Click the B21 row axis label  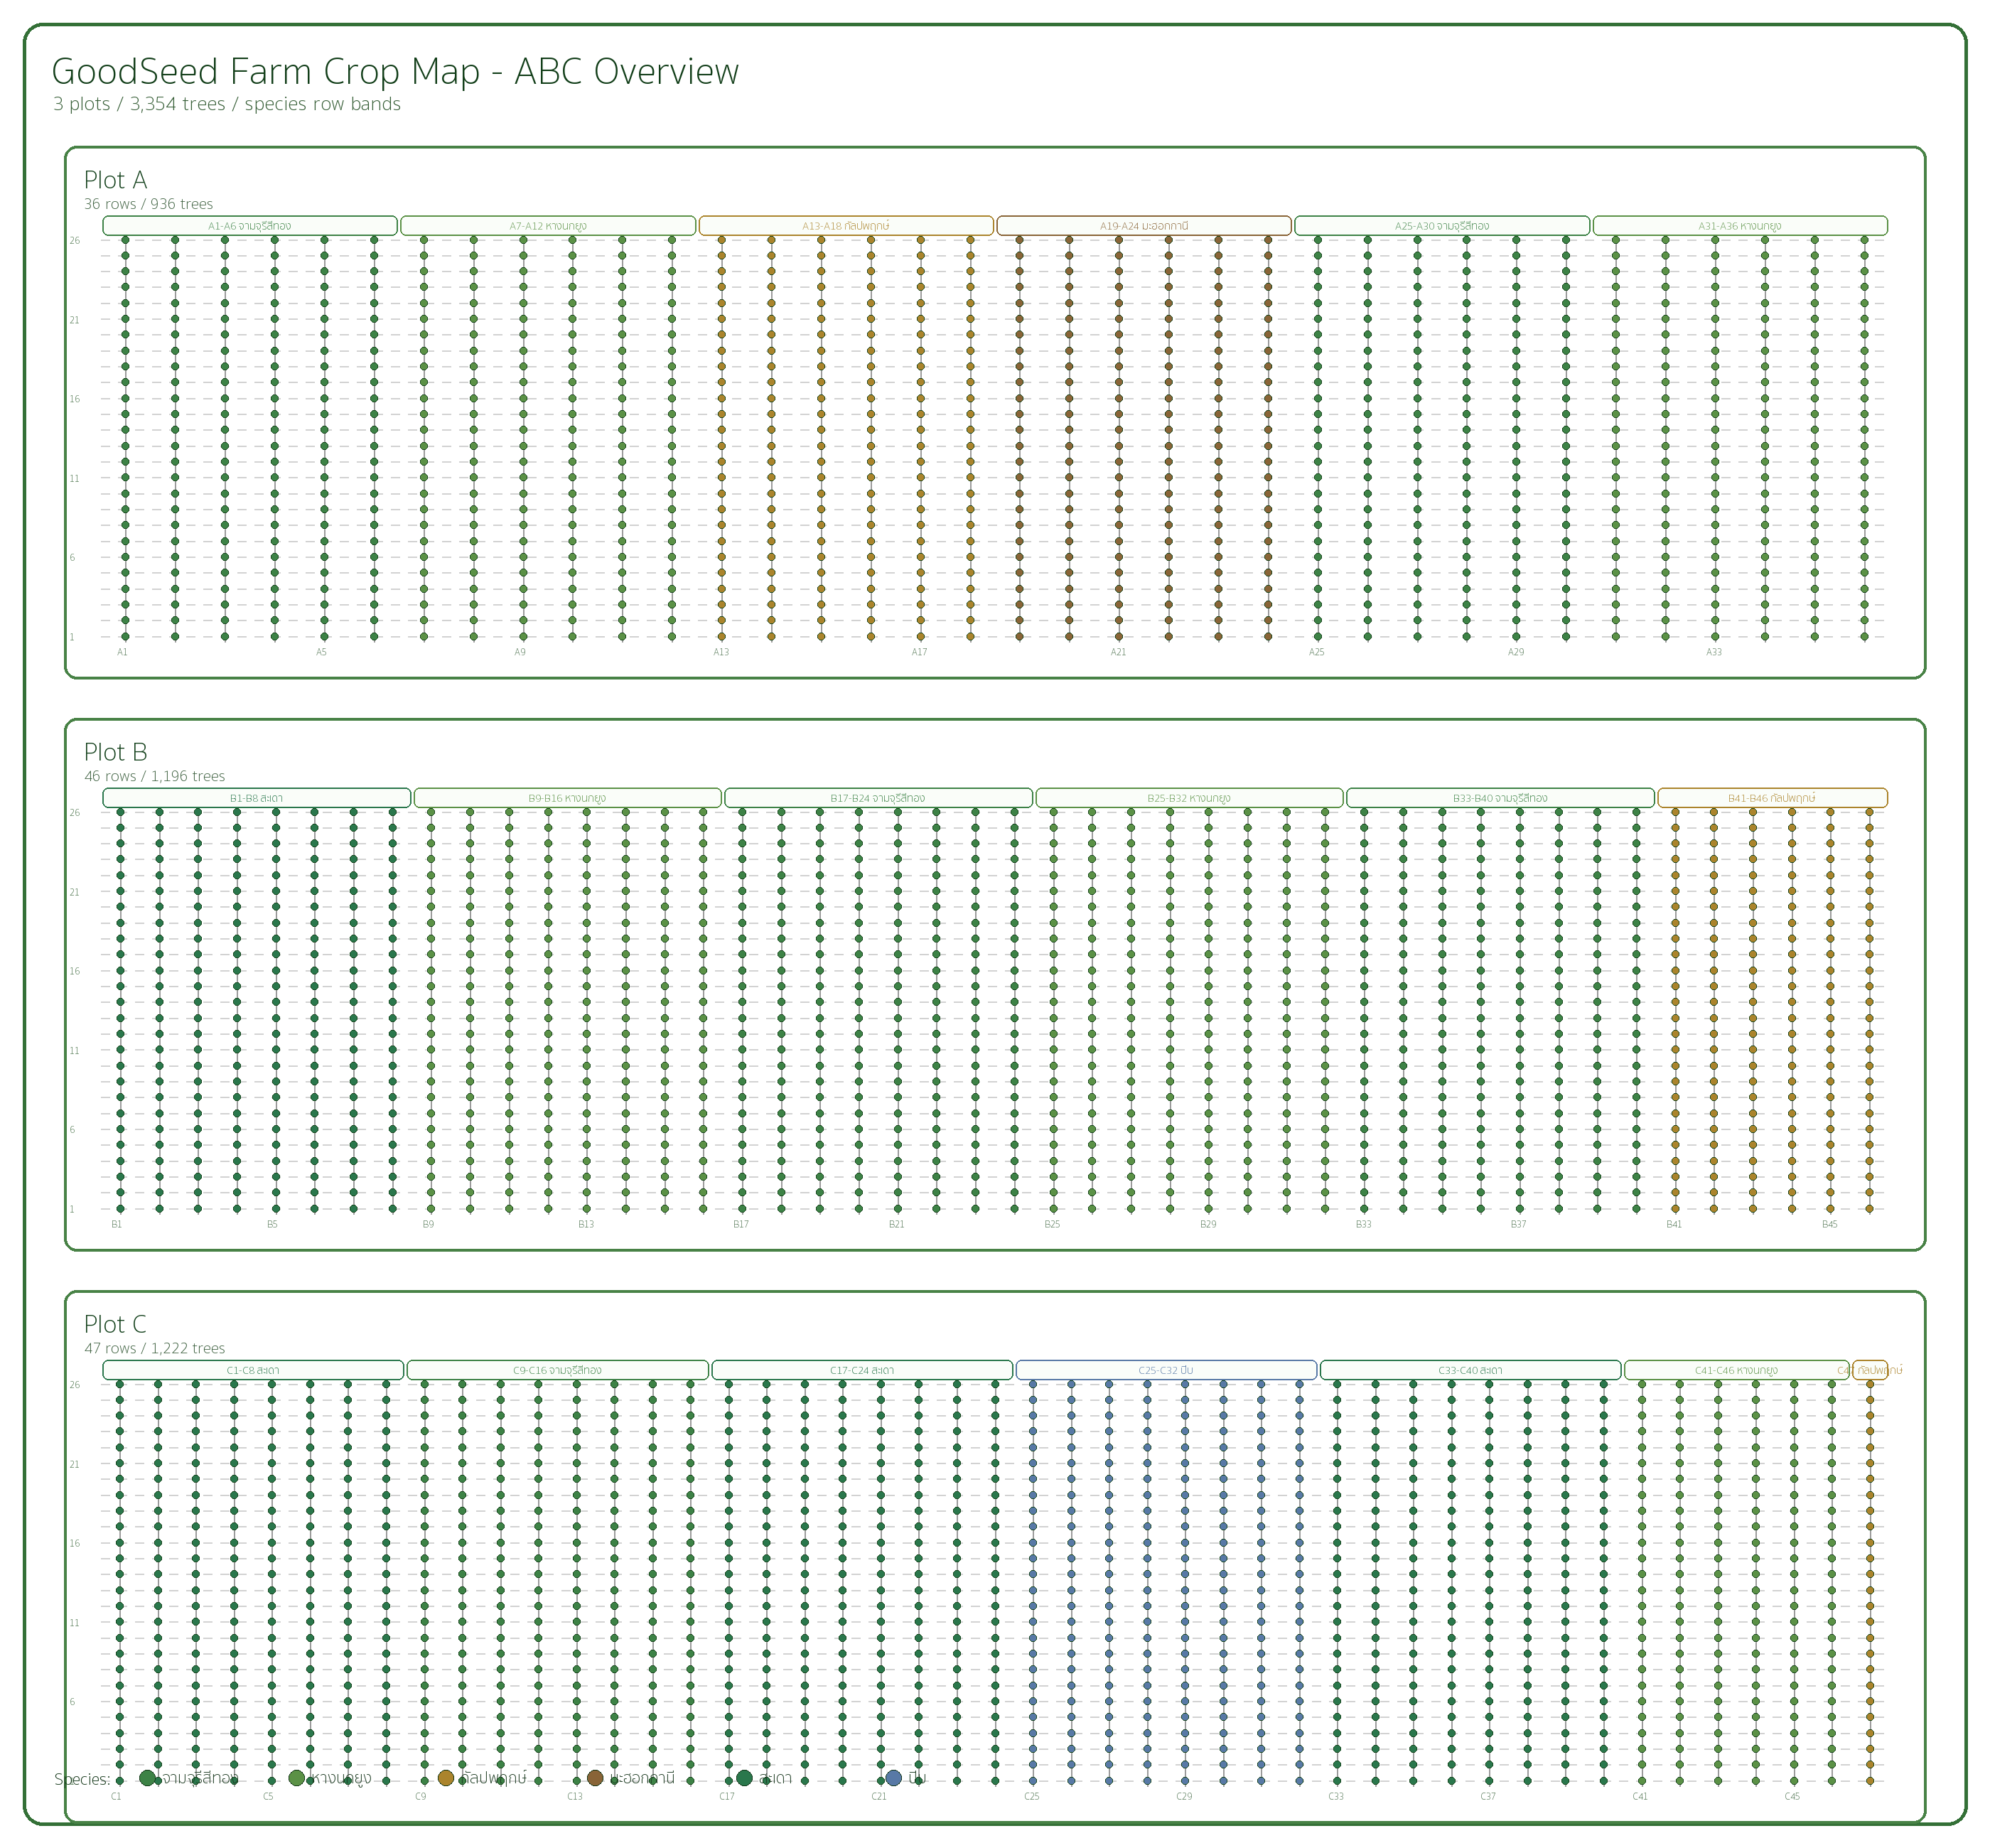click(x=897, y=1224)
